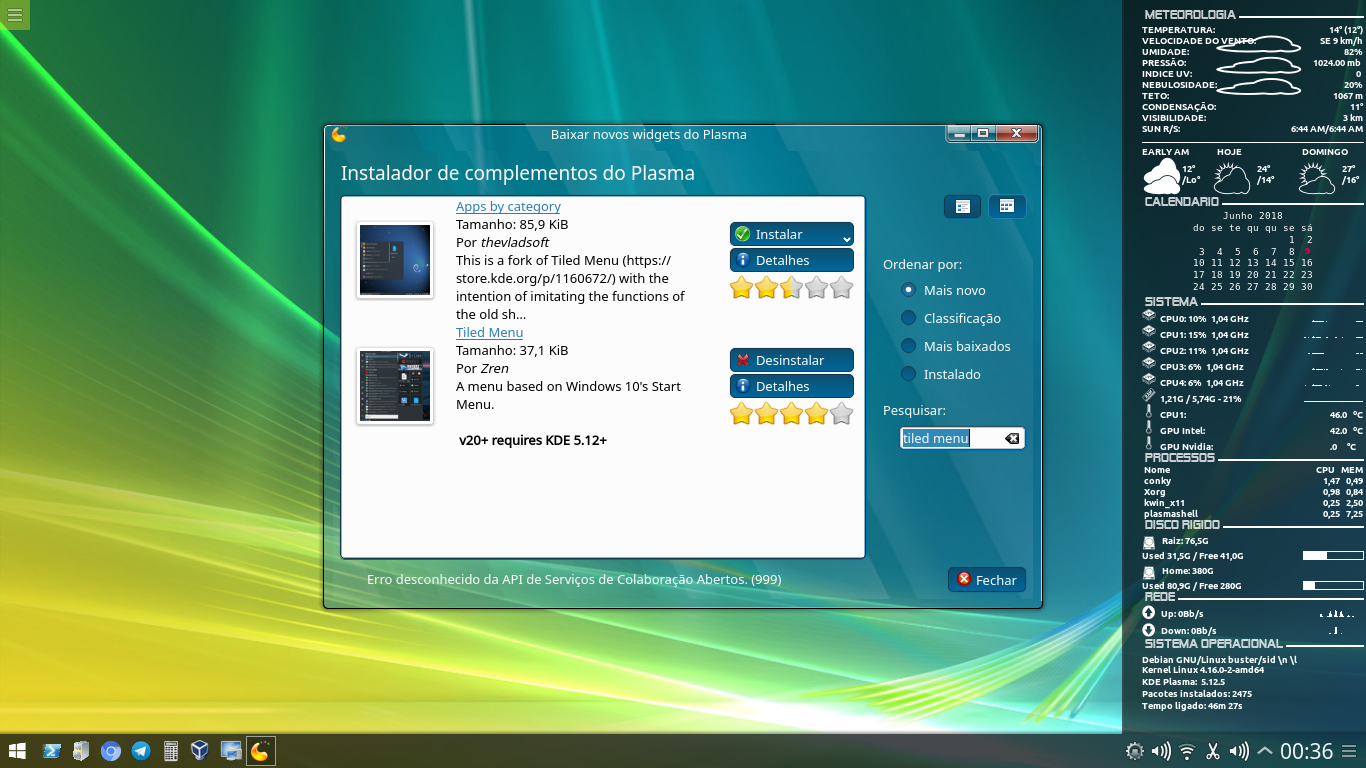Click the "Ordenar por:" label
1366x768 pixels.
coord(922,264)
